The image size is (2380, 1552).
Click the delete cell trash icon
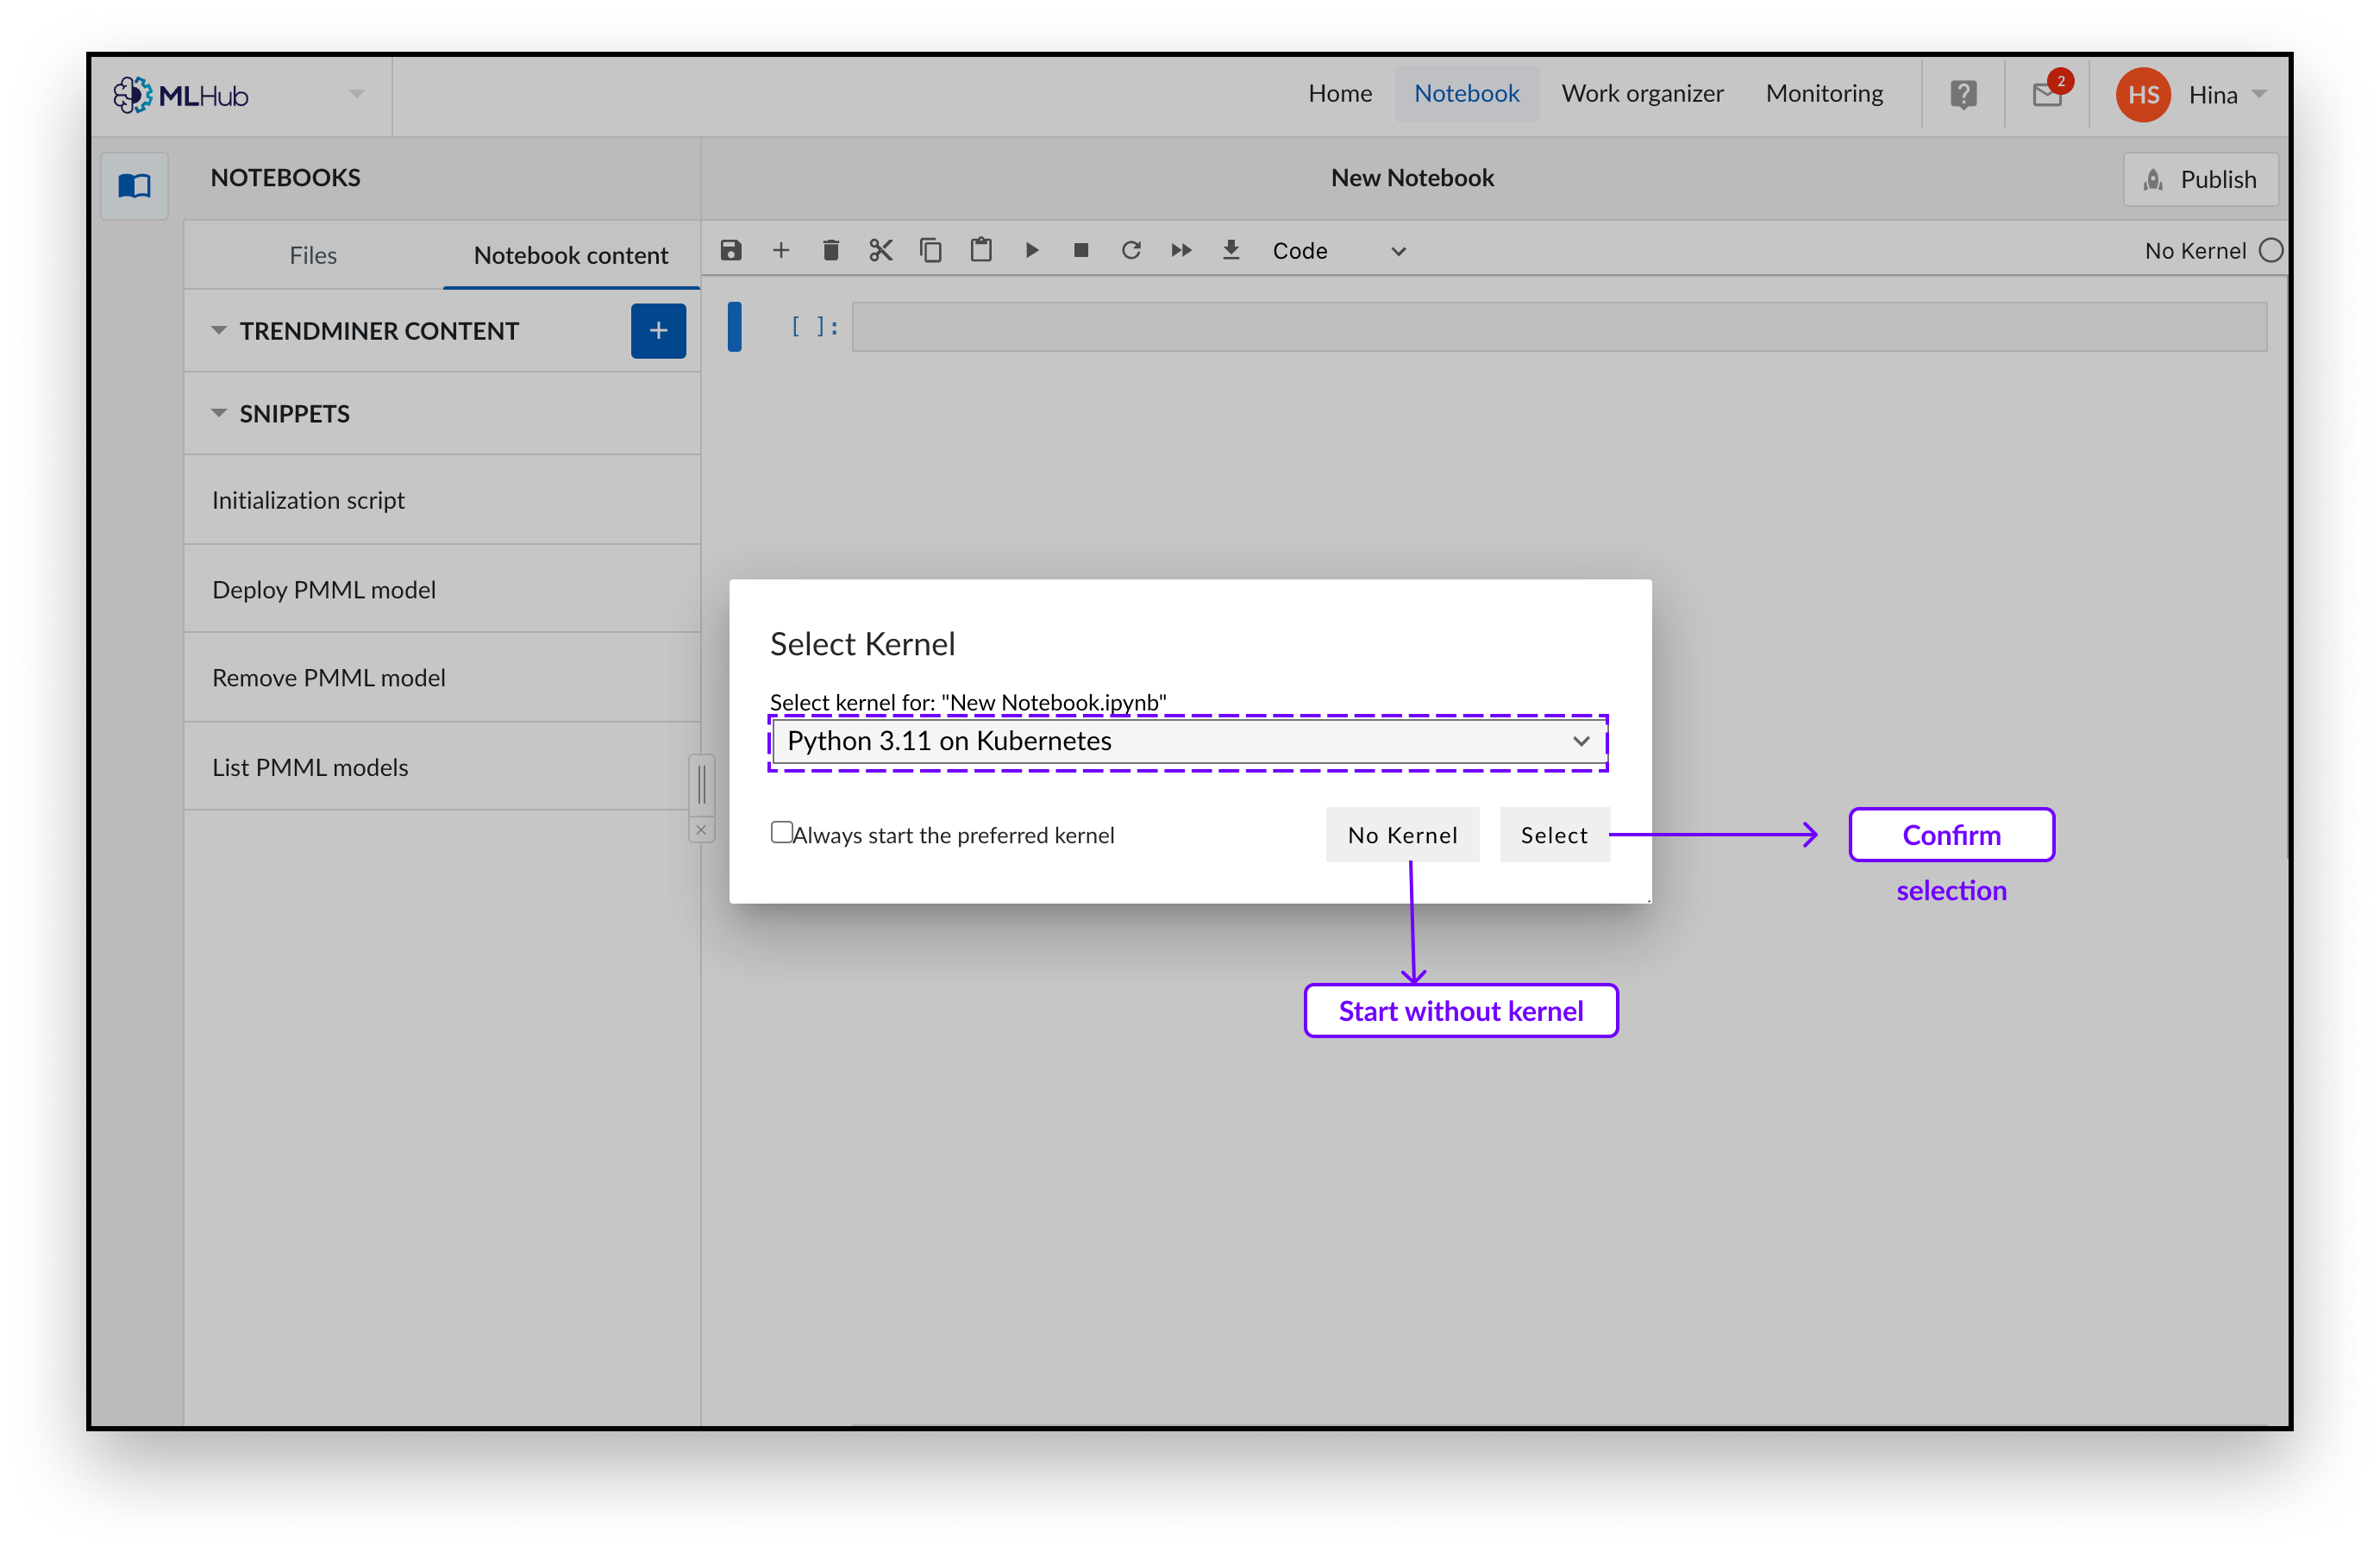(830, 250)
